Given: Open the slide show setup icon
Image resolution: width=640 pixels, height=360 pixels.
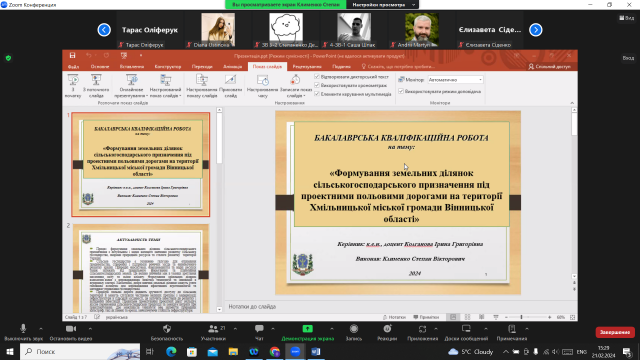Looking at the screenshot, I should [202, 80].
